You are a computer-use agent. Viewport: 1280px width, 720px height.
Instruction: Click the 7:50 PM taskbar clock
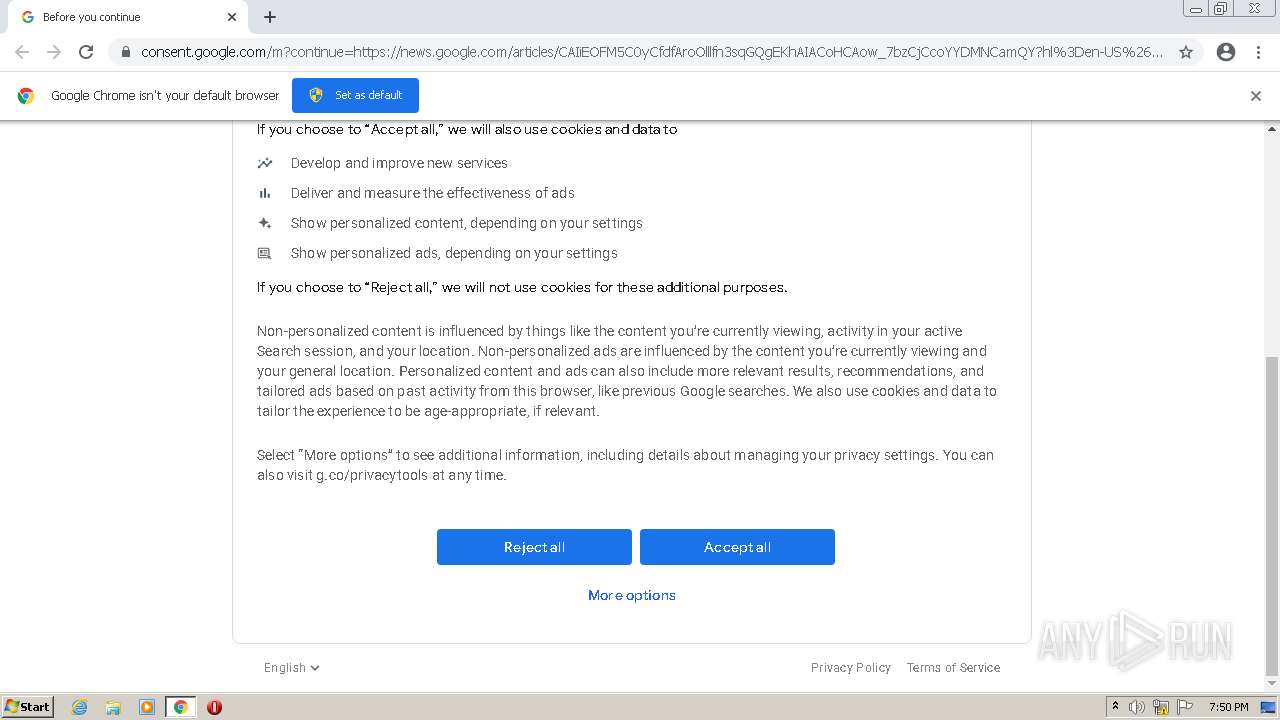pyautogui.click(x=1228, y=707)
